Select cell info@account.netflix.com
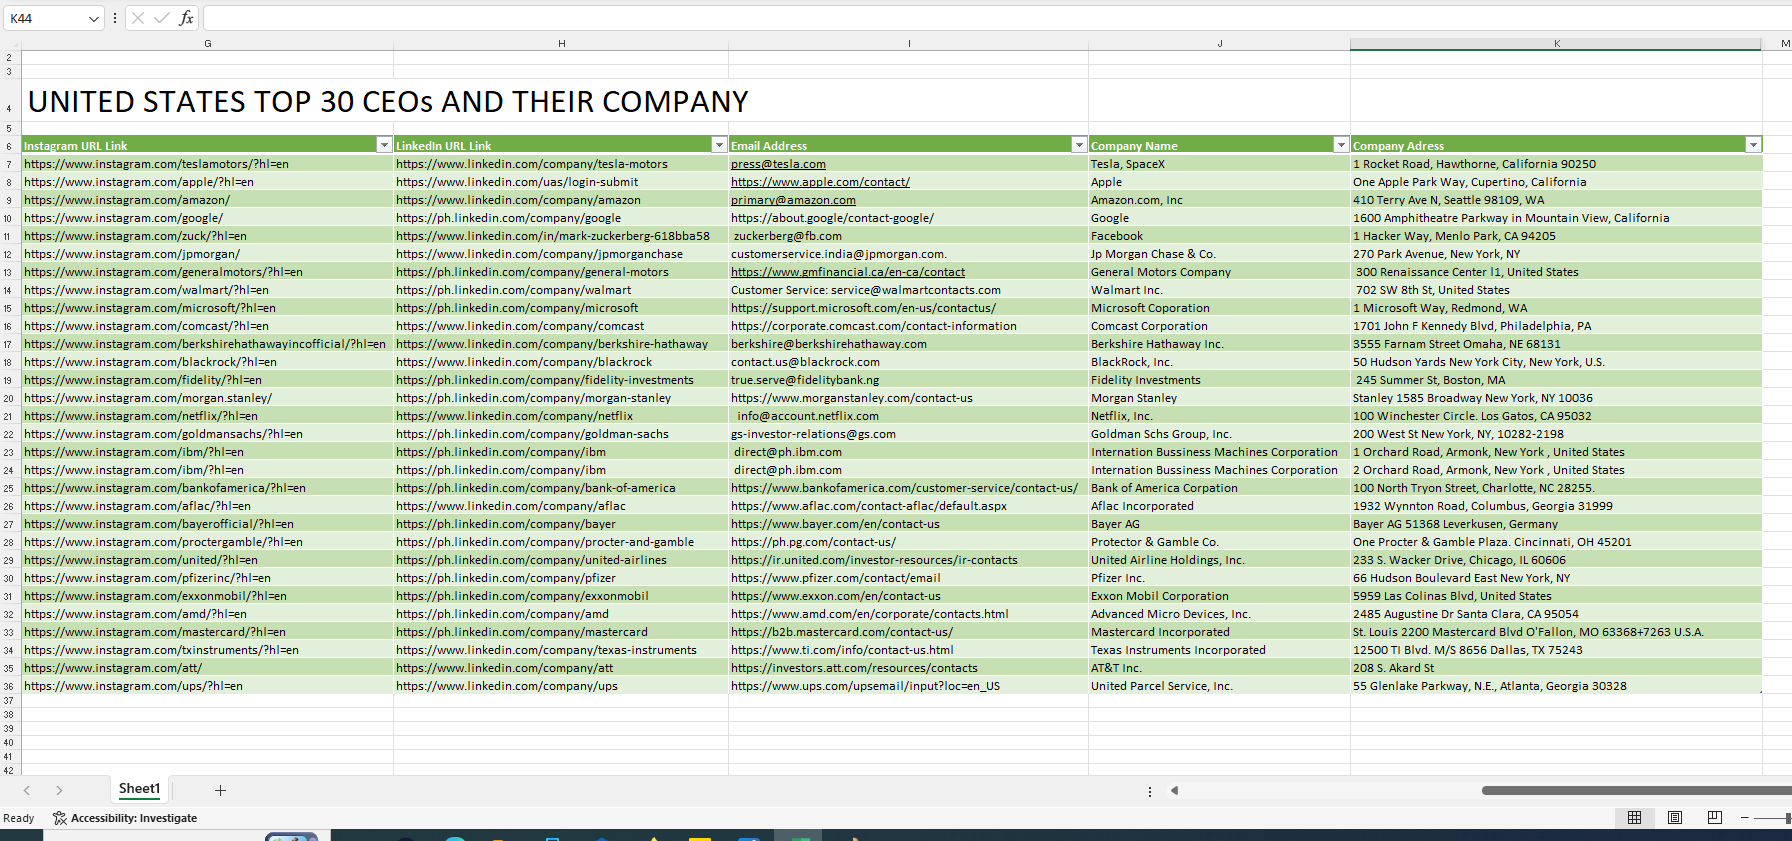 coord(908,416)
